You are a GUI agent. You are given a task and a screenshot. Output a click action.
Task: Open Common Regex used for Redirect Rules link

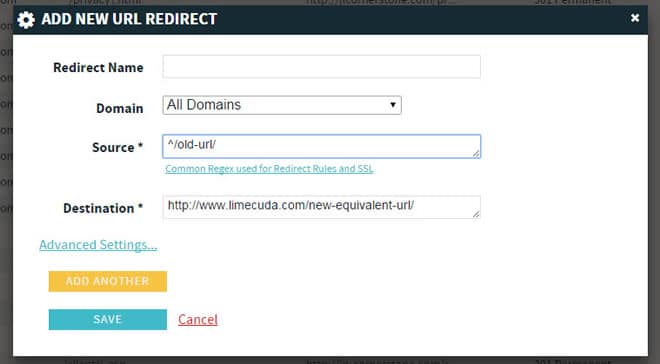point(269,169)
